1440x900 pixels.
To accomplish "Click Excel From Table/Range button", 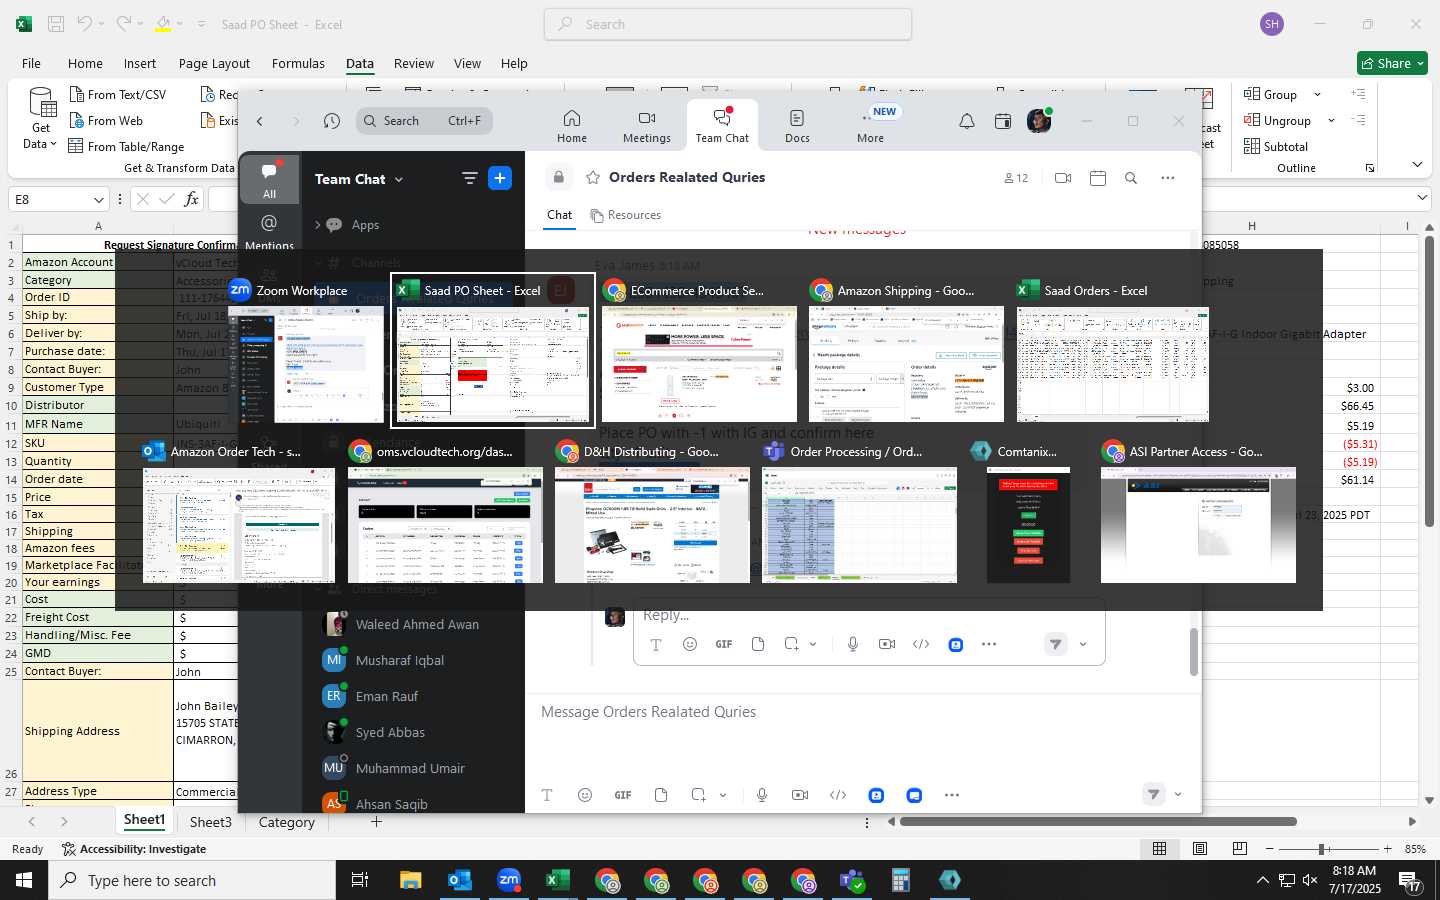I will [x=126, y=146].
